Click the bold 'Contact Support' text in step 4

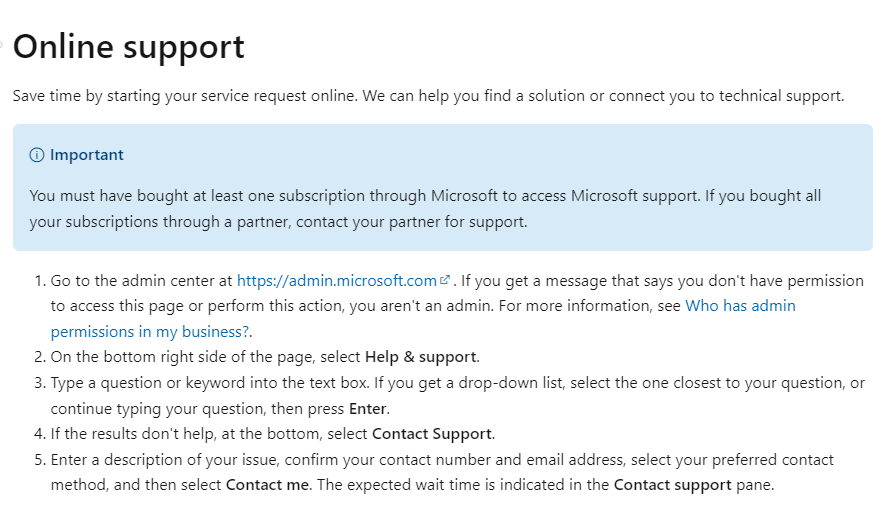point(432,434)
